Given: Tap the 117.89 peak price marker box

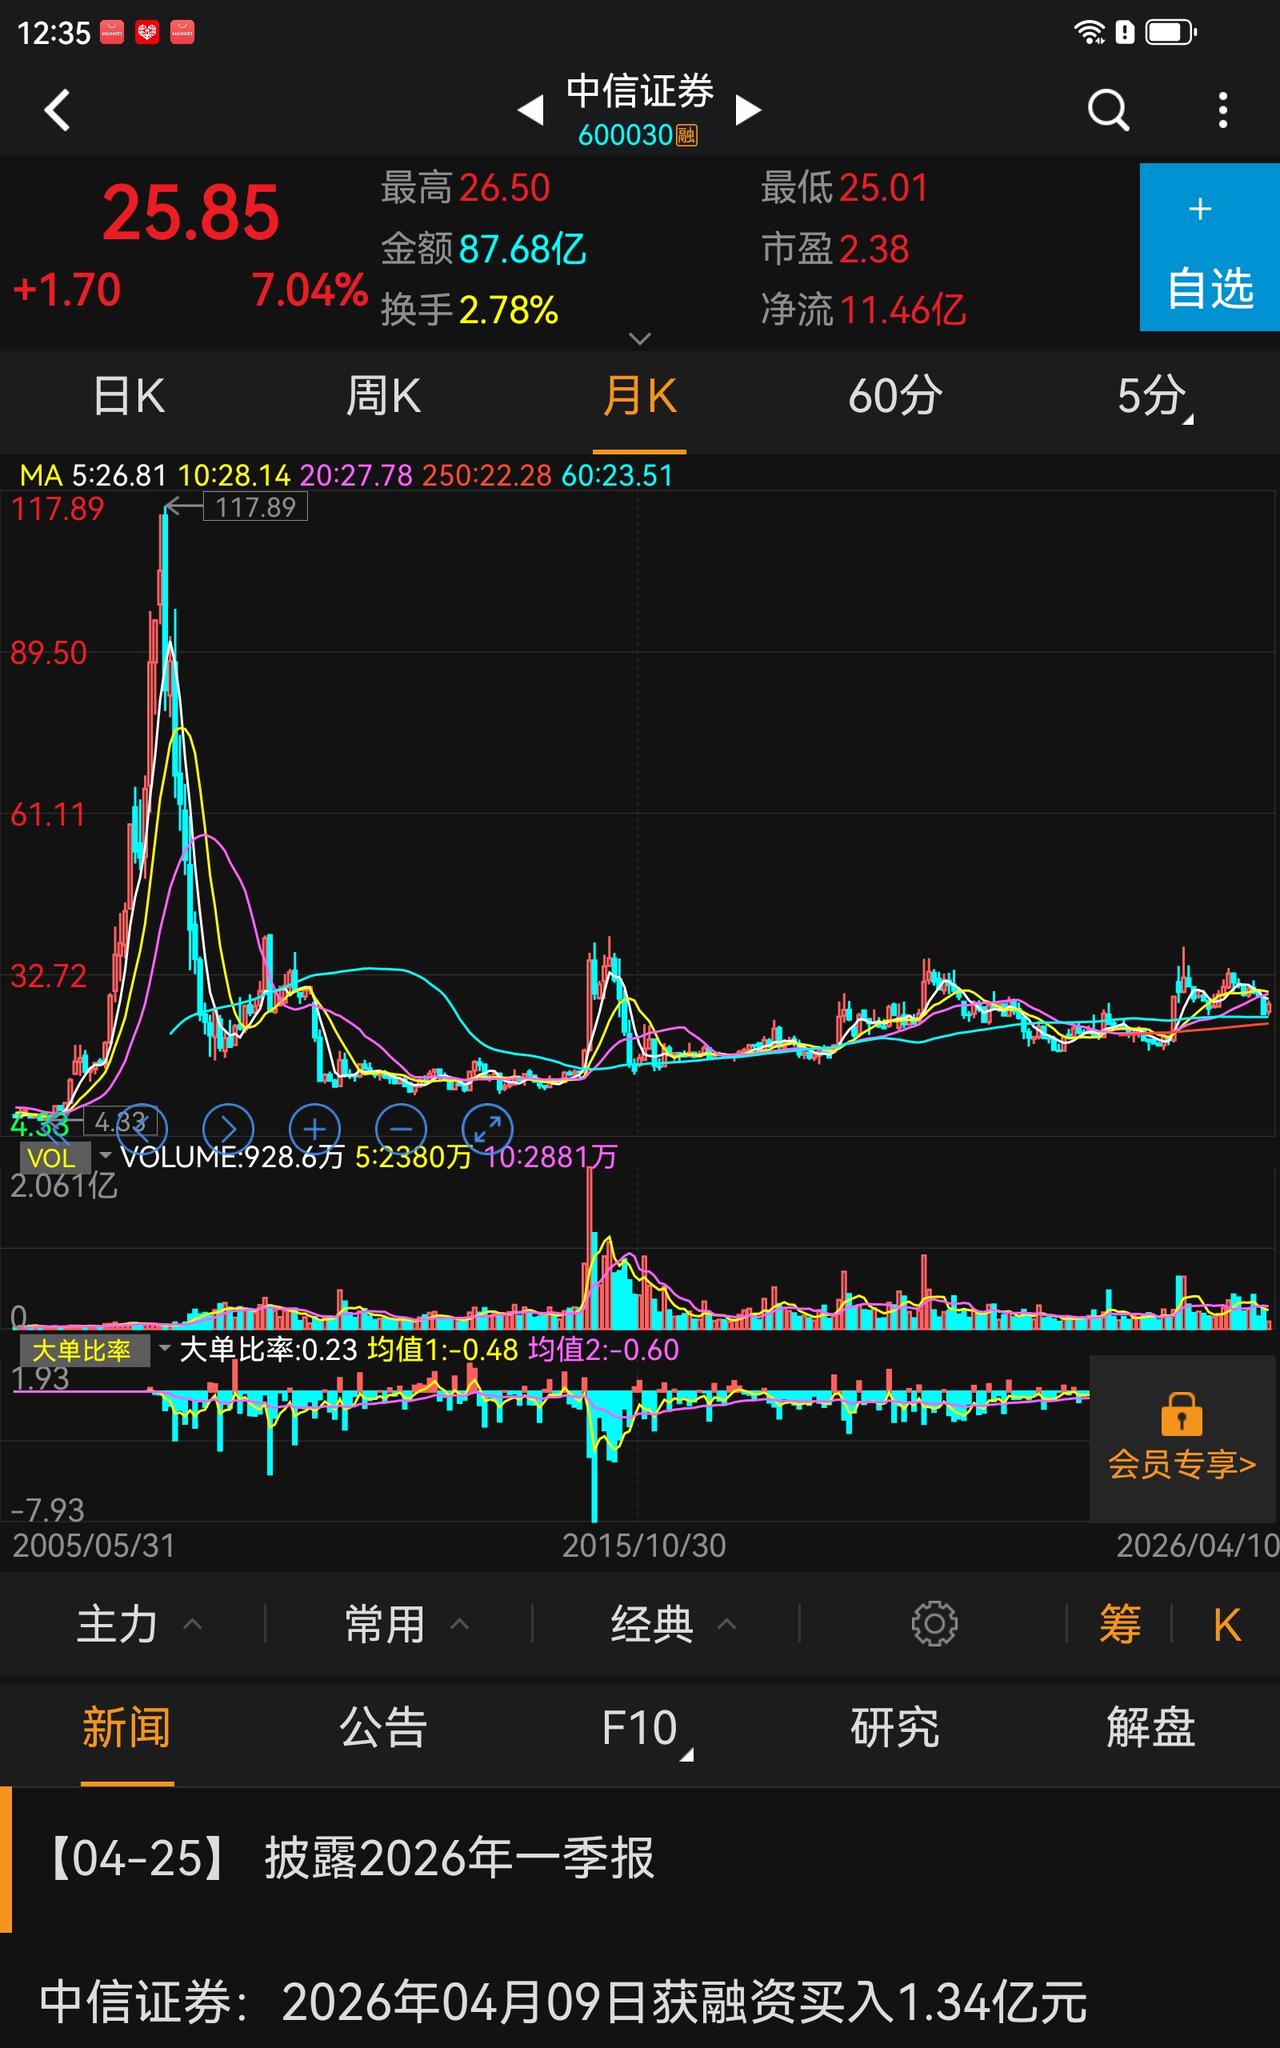Looking at the screenshot, I should (x=256, y=507).
